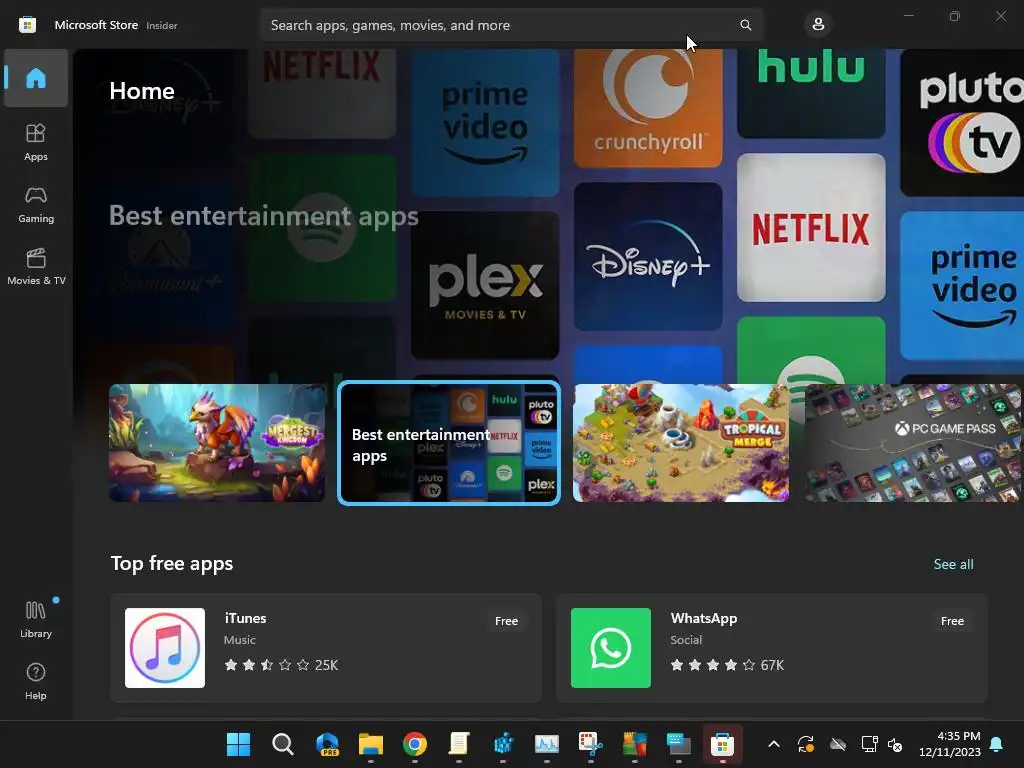
Task: Open File Explorer from taskbar
Action: (371, 744)
